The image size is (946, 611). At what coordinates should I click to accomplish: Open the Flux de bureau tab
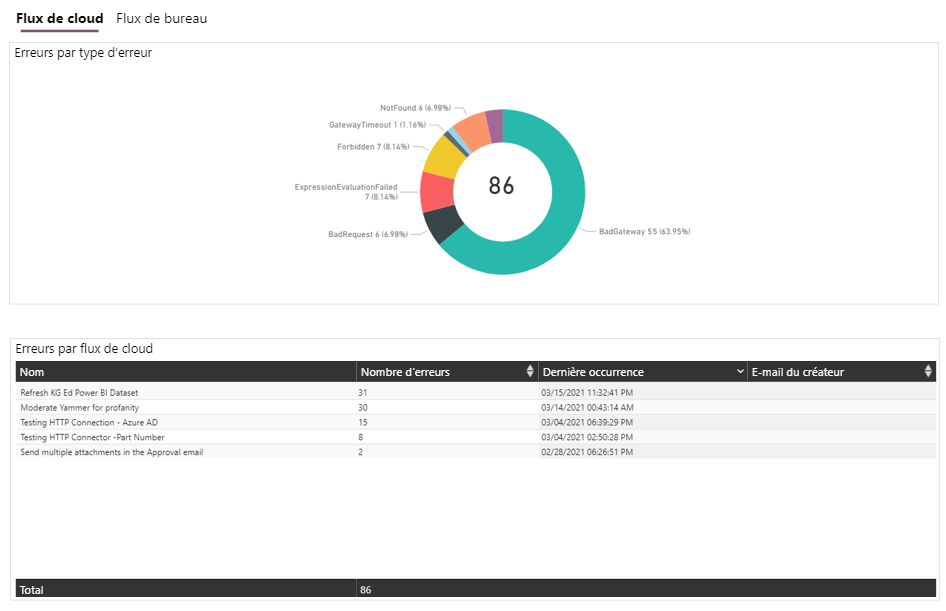[x=161, y=19]
